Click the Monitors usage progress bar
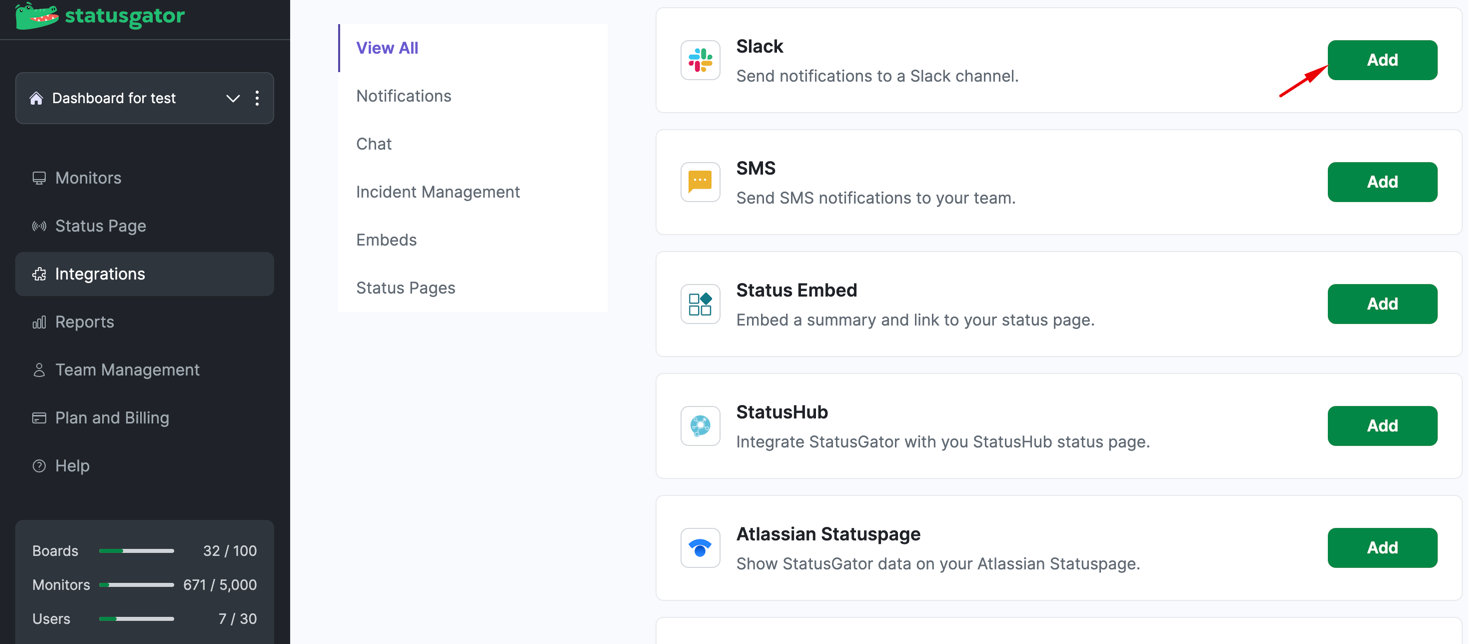The width and height of the screenshot is (1468, 644). [137, 585]
